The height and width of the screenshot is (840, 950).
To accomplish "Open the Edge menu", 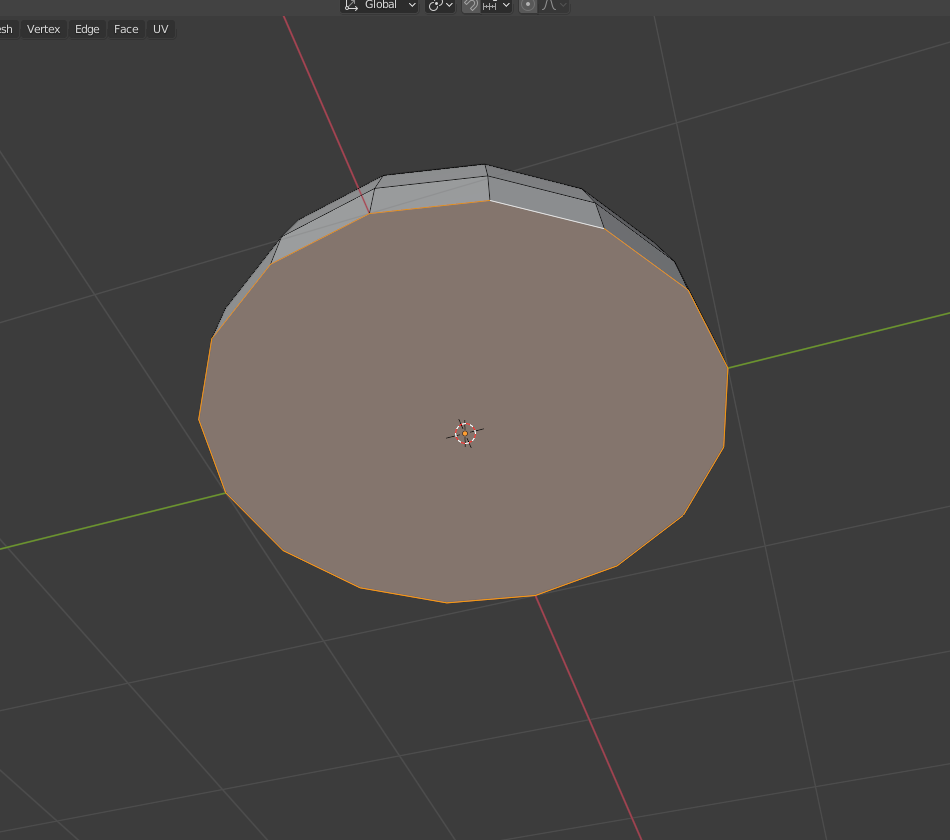I will tap(87, 29).
